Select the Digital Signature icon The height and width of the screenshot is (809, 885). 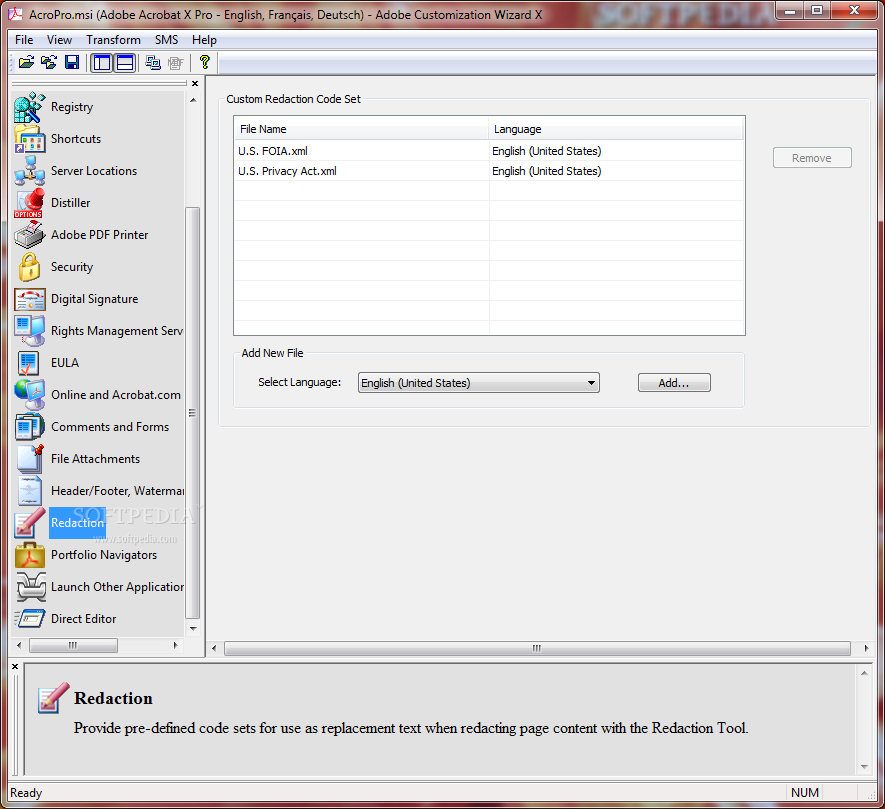[29, 299]
